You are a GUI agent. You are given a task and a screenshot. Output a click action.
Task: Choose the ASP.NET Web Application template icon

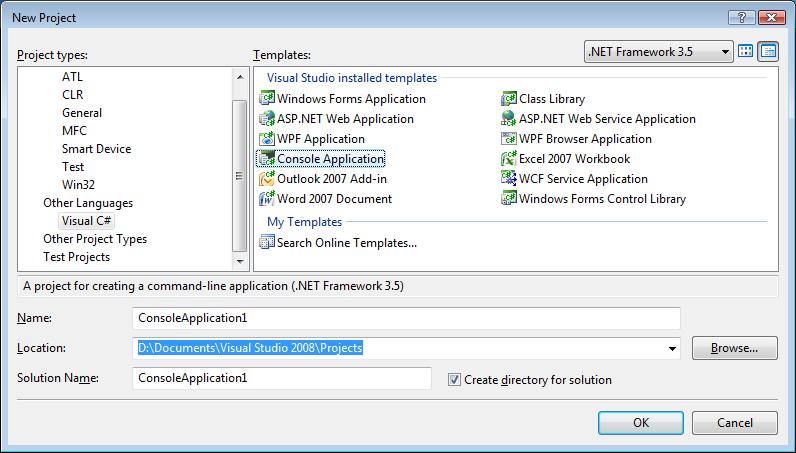pyautogui.click(x=267, y=118)
